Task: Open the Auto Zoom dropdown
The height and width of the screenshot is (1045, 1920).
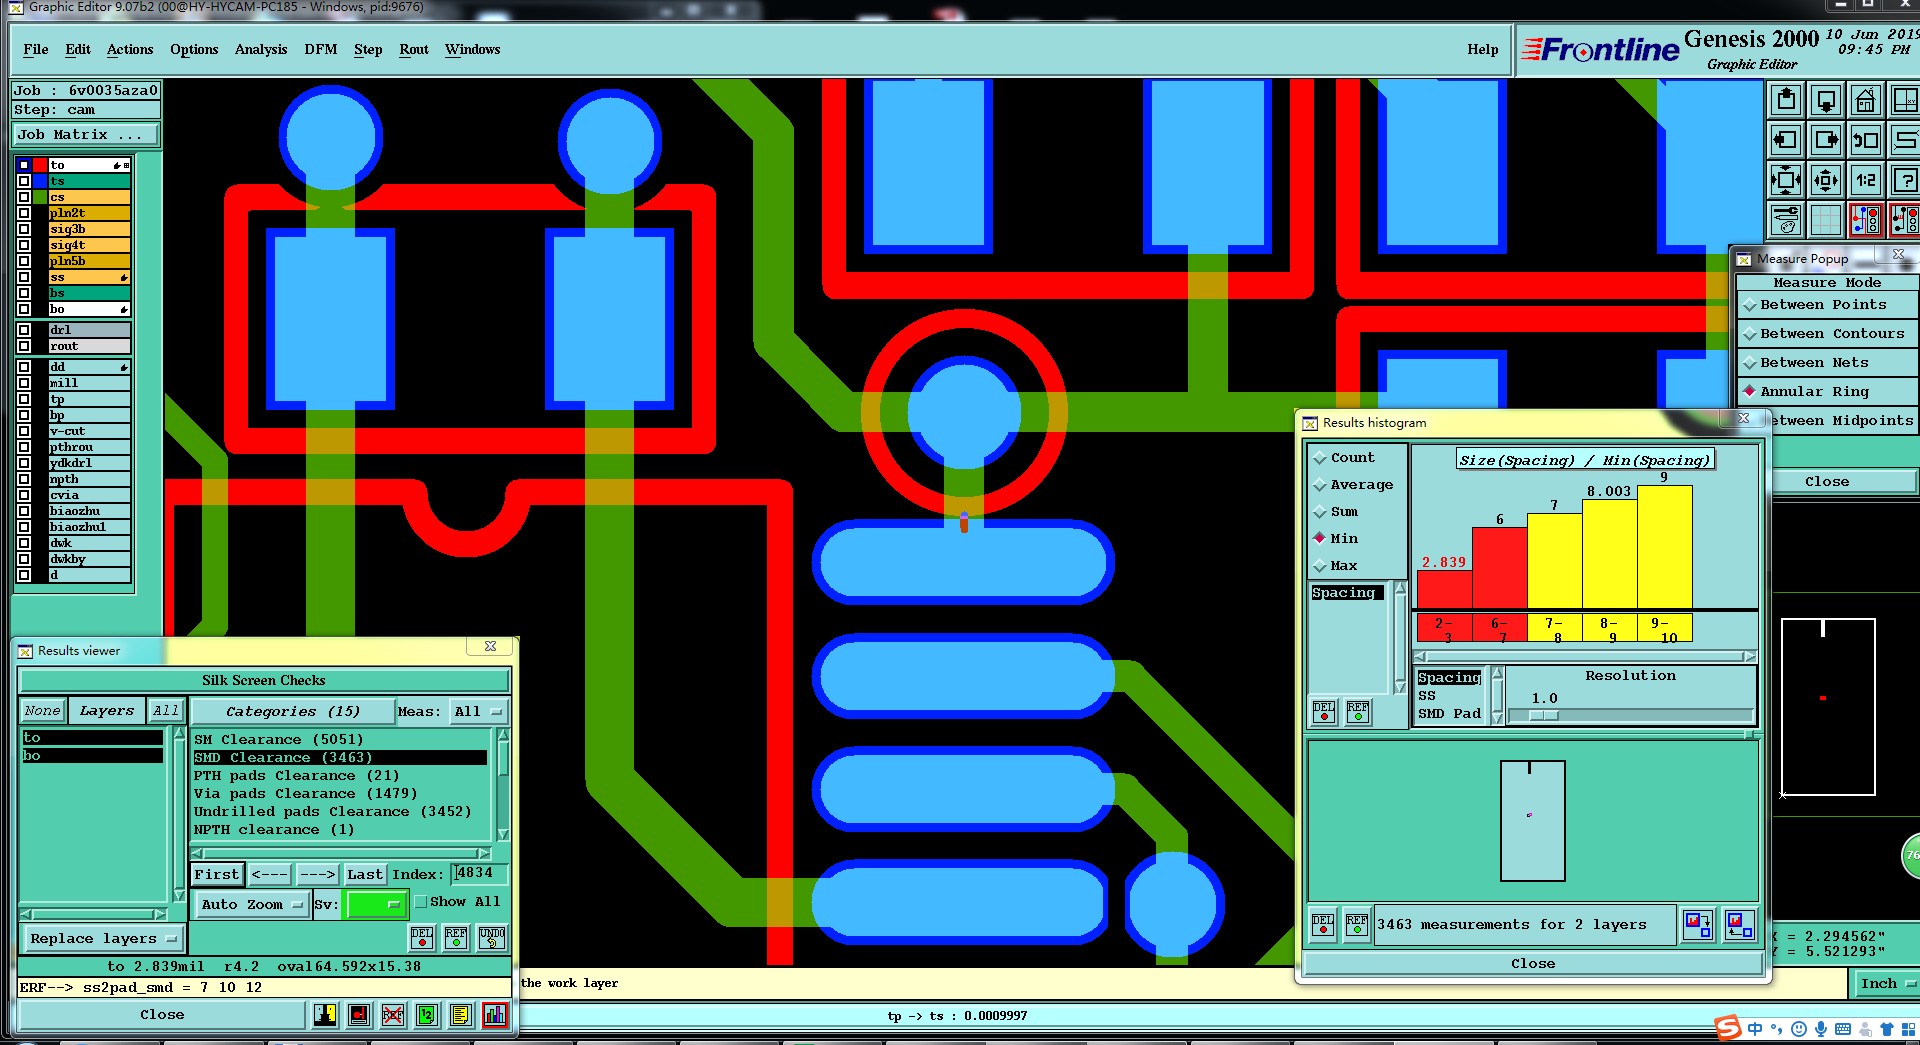Action: click(251, 904)
